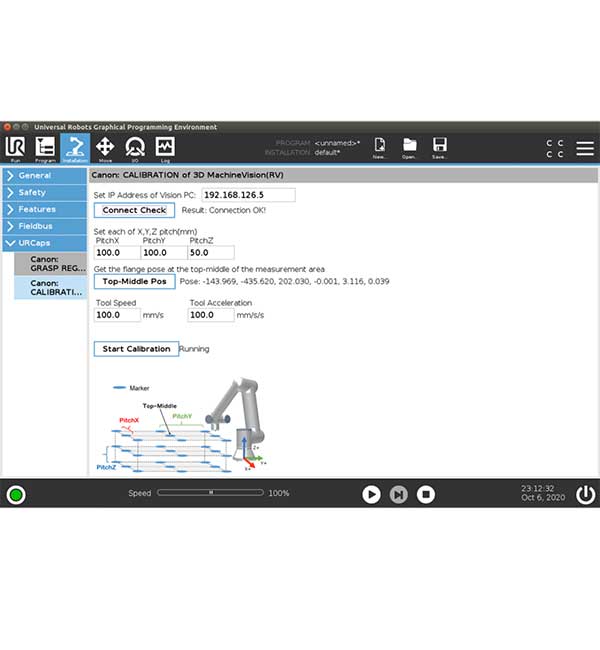Click the 'Result: Connection OK!' text
This screenshot has height=650, width=600.
point(223,210)
